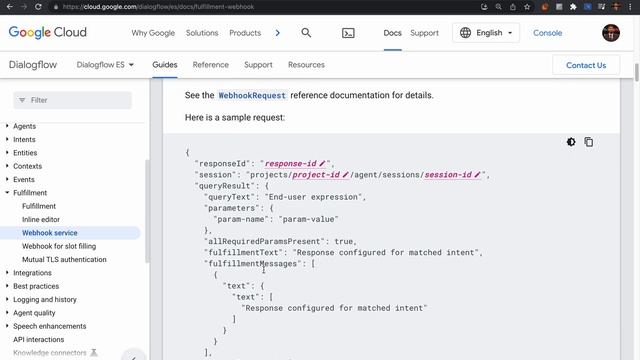Open the Why Google menu

point(153,33)
